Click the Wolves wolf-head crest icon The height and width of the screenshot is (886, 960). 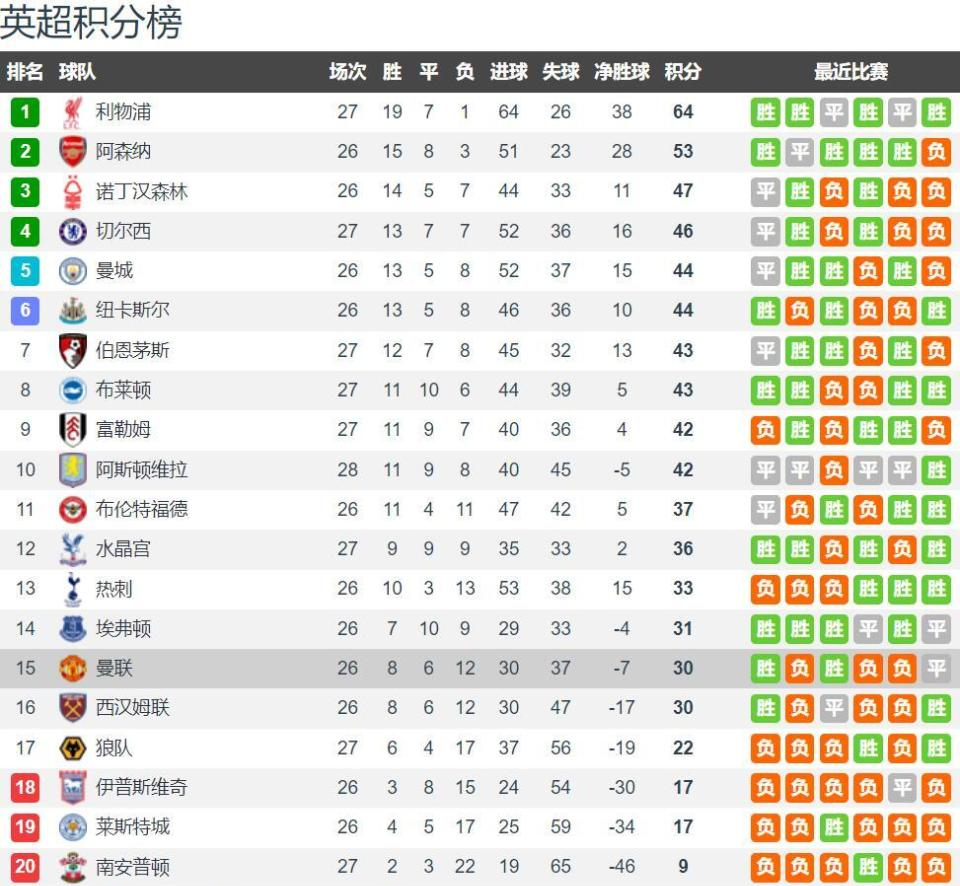[73, 748]
